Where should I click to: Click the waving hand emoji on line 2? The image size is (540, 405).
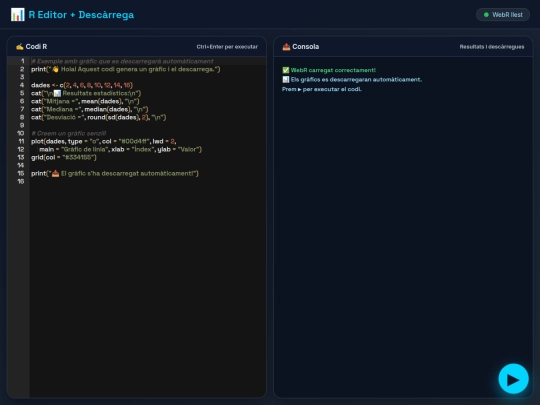(x=55, y=69)
